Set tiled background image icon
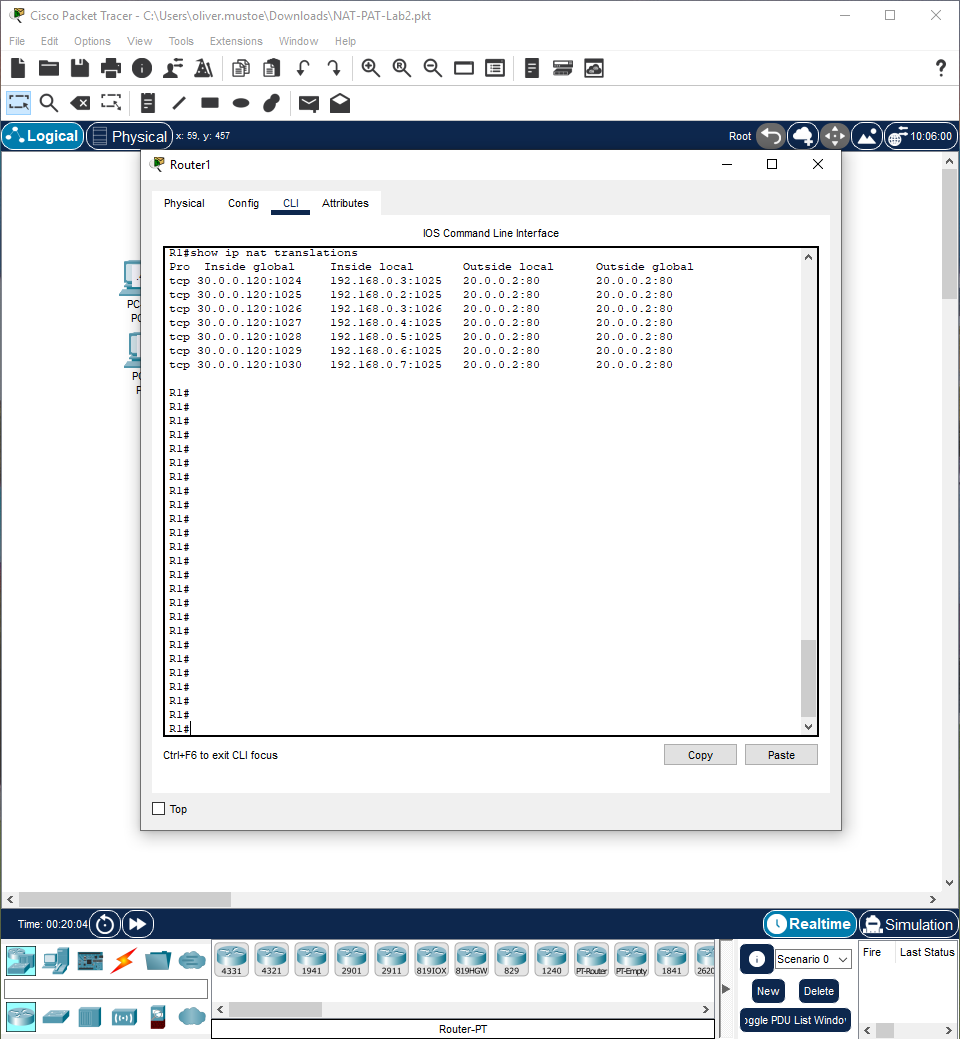 point(867,136)
